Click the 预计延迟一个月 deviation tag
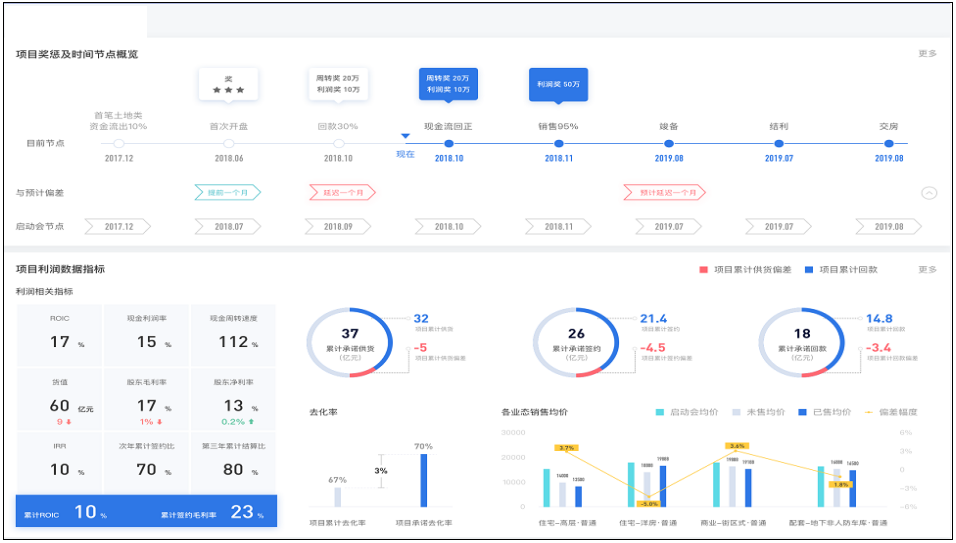The height and width of the screenshot is (543, 956). 665,193
